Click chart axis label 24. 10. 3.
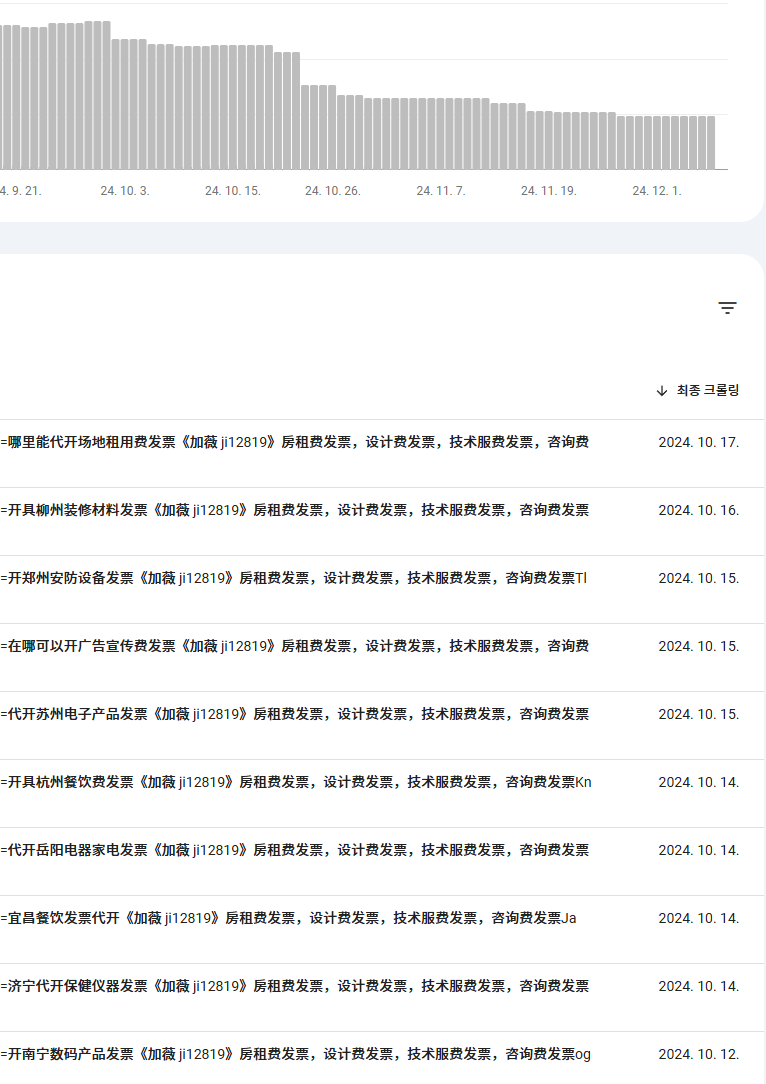This screenshot has width=766, height=1084. 125,191
